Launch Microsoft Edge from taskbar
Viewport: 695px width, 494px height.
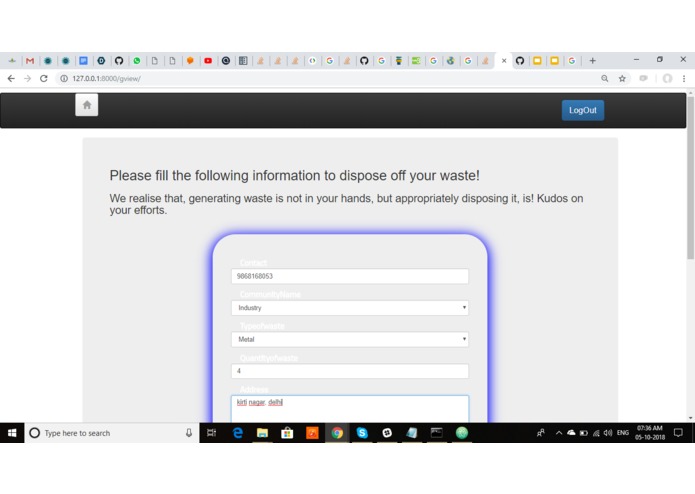(x=238, y=433)
